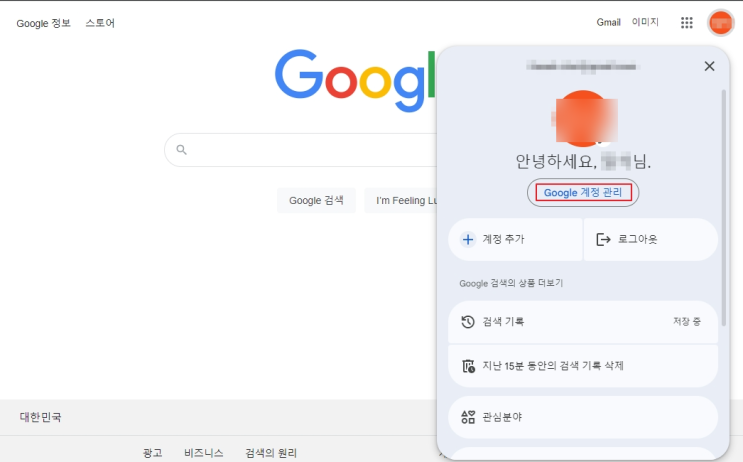The width and height of the screenshot is (743, 462).
Task: Open 스토어 link
Action: click(x=100, y=23)
